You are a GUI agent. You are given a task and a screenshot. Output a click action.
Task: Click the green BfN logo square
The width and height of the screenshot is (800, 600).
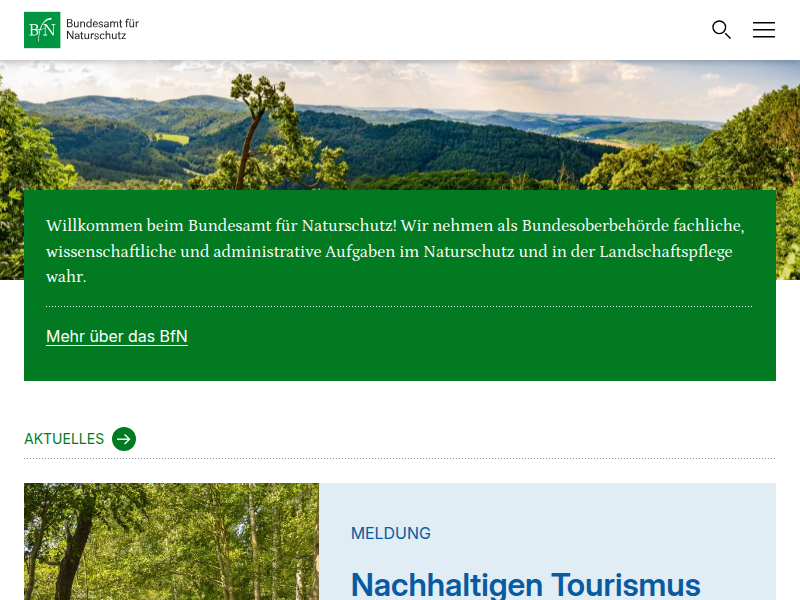42,30
